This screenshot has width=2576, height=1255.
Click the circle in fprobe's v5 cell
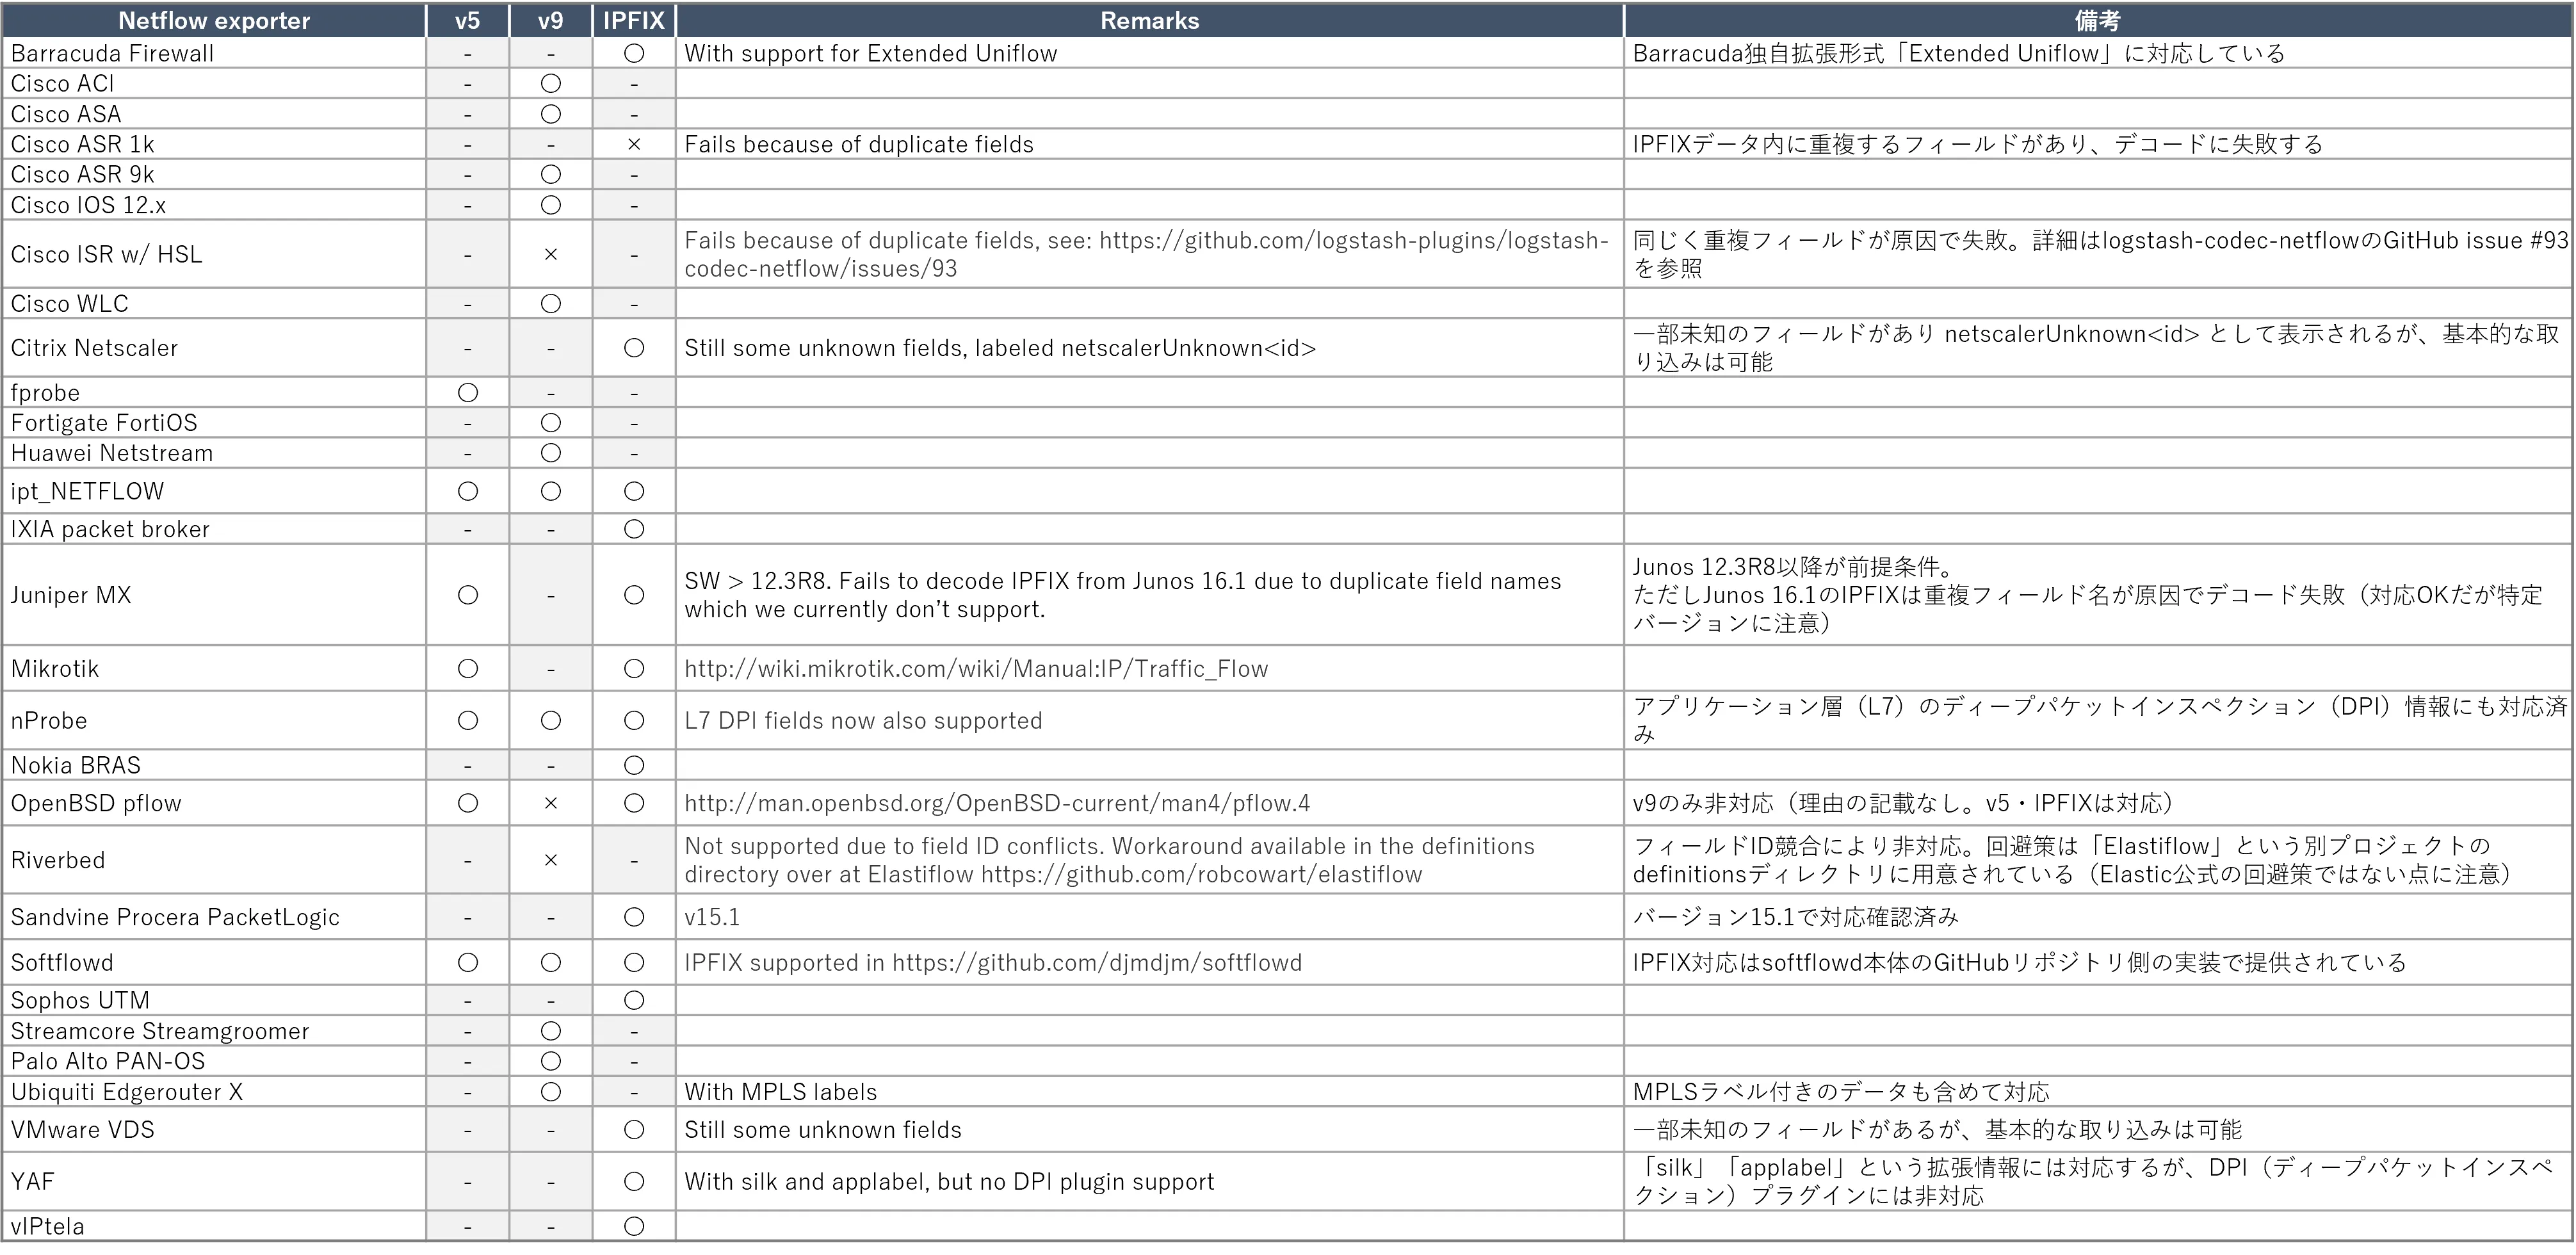(x=467, y=393)
